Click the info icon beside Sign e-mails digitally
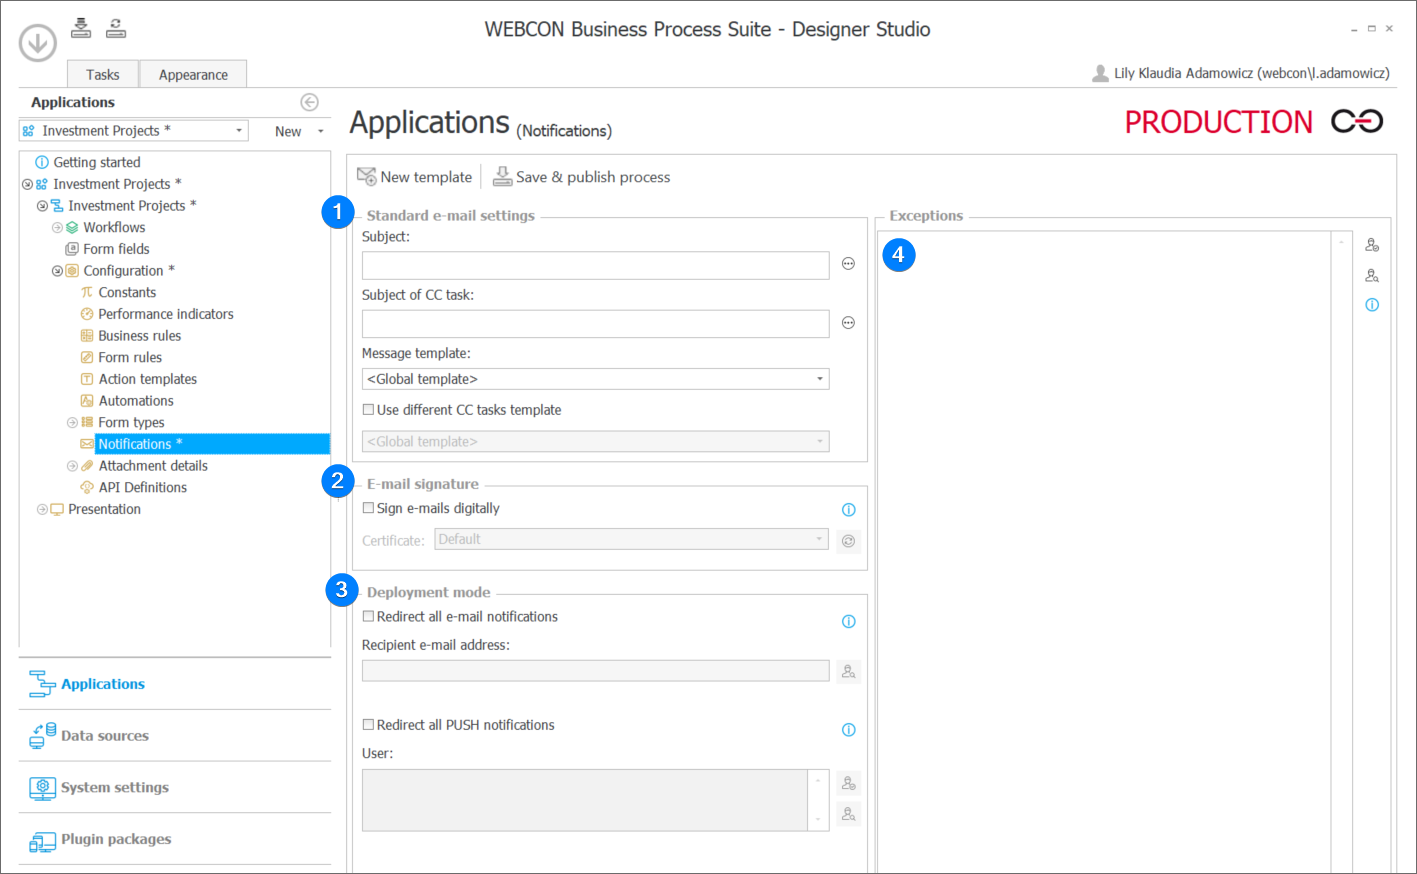1417x874 pixels. coord(848,510)
